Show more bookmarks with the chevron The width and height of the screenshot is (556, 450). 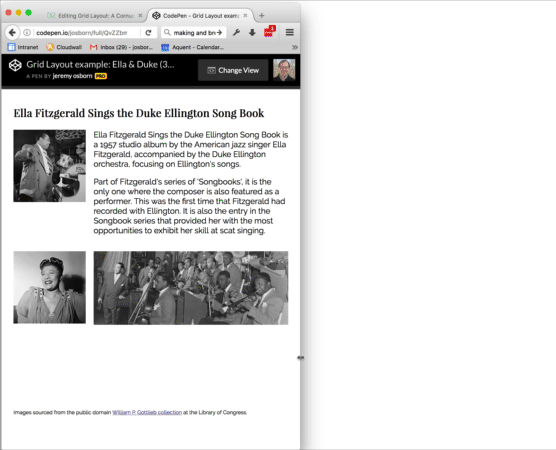[x=294, y=47]
